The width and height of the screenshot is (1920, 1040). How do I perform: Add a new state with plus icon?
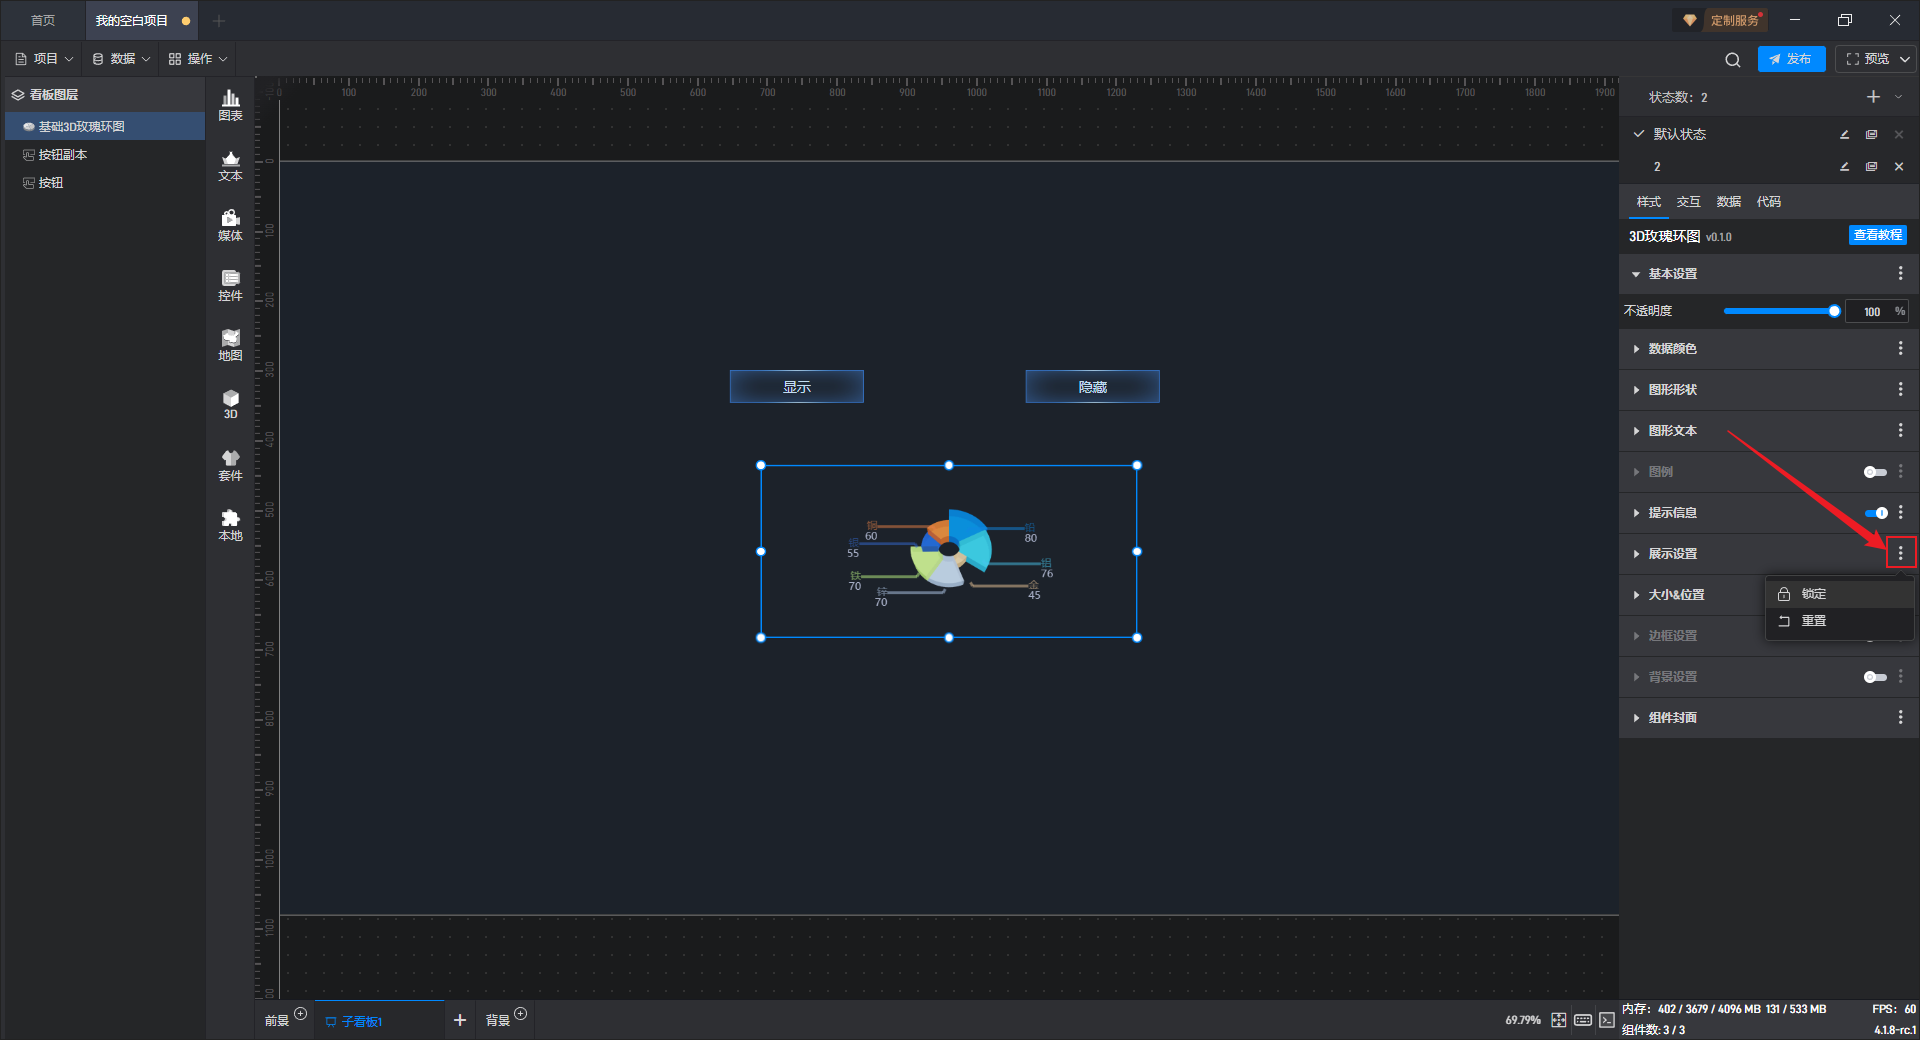tap(1873, 97)
